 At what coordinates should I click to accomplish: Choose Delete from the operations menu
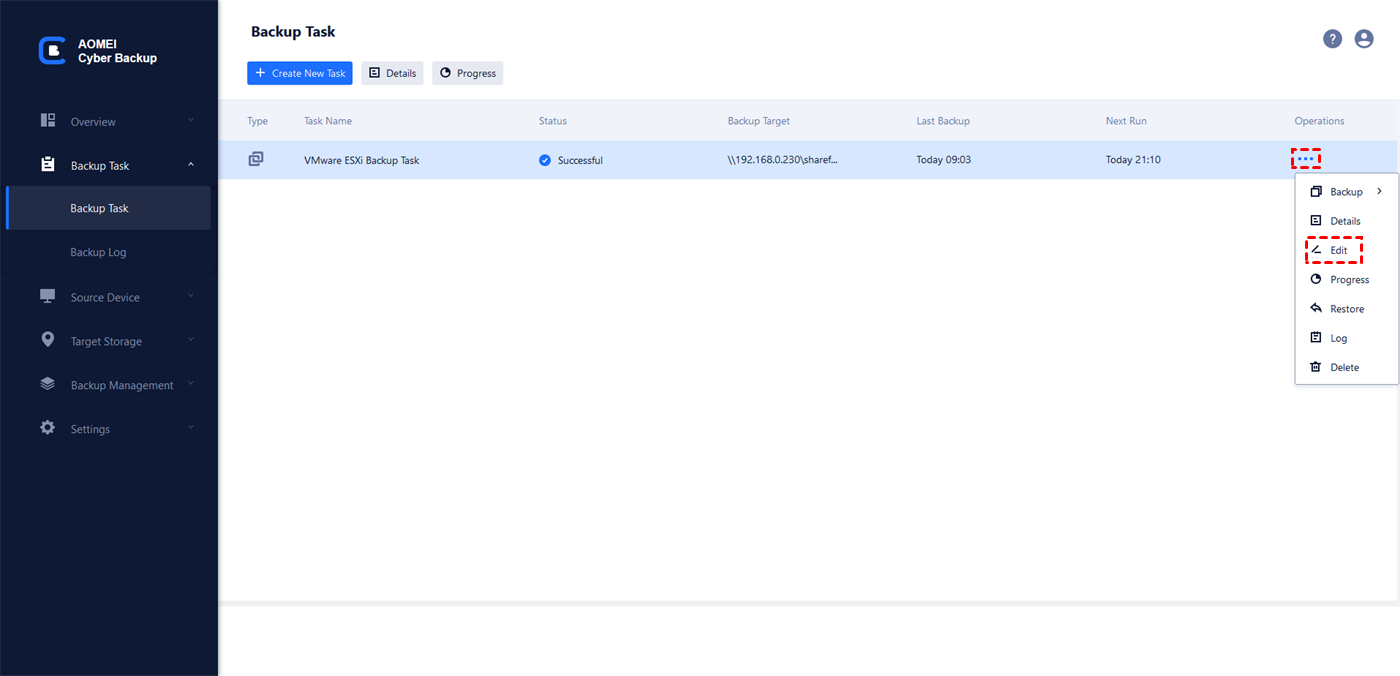point(1346,367)
